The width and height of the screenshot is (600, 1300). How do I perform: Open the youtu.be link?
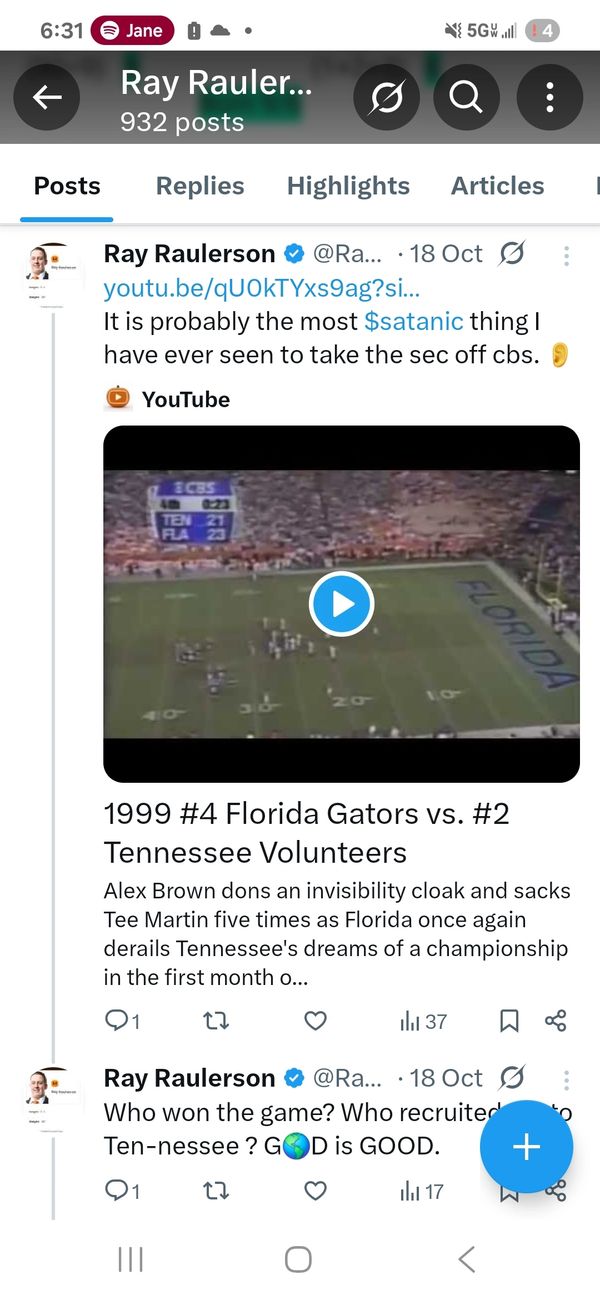pos(262,289)
